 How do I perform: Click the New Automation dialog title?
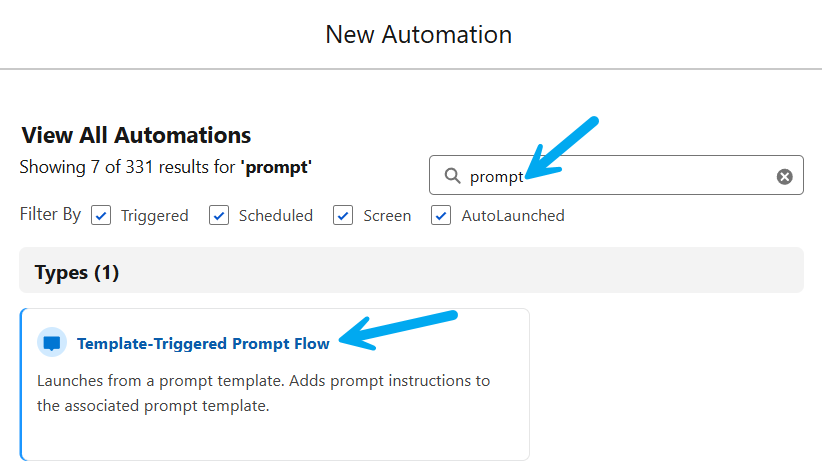418,35
